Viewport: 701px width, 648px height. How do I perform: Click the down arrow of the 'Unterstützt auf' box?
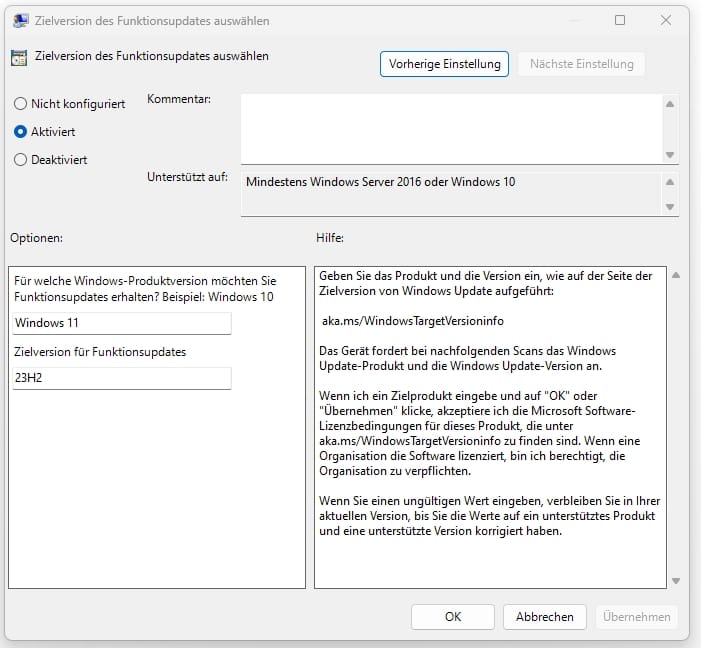pyautogui.click(x=670, y=207)
